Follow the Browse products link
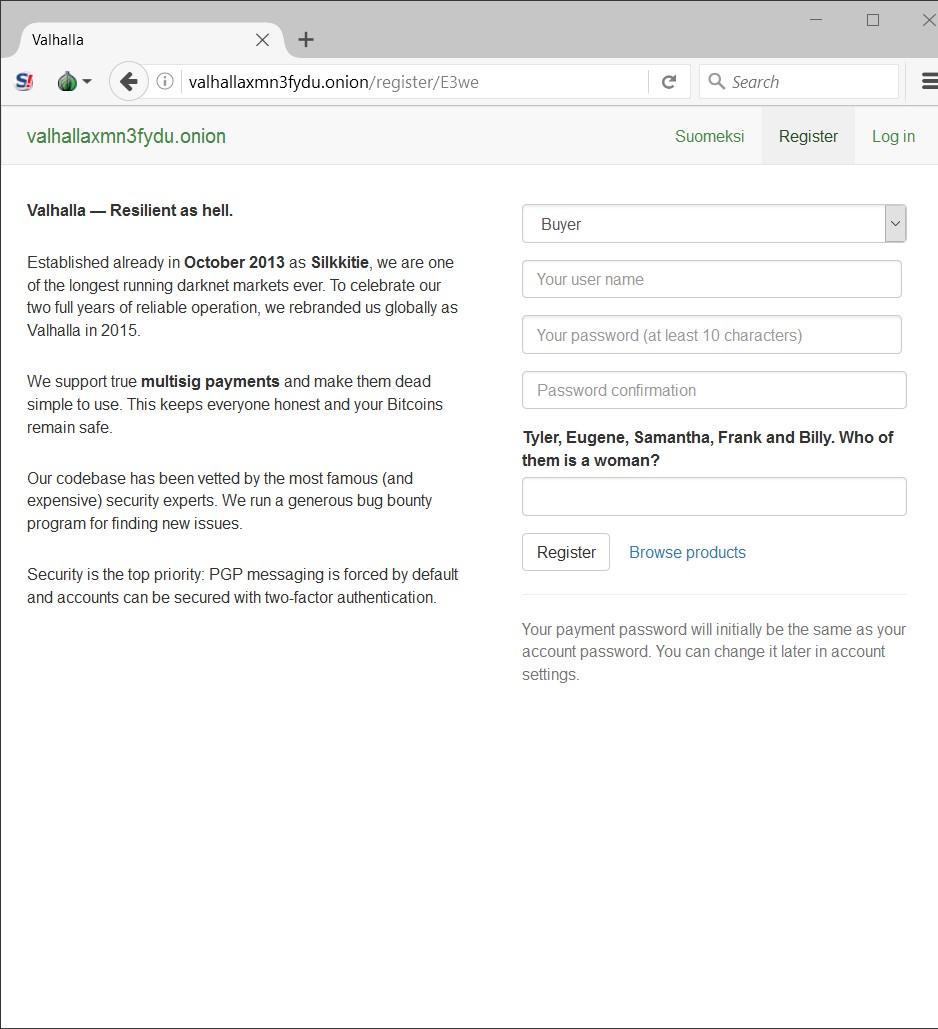The width and height of the screenshot is (938, 1029). [687, 553]
